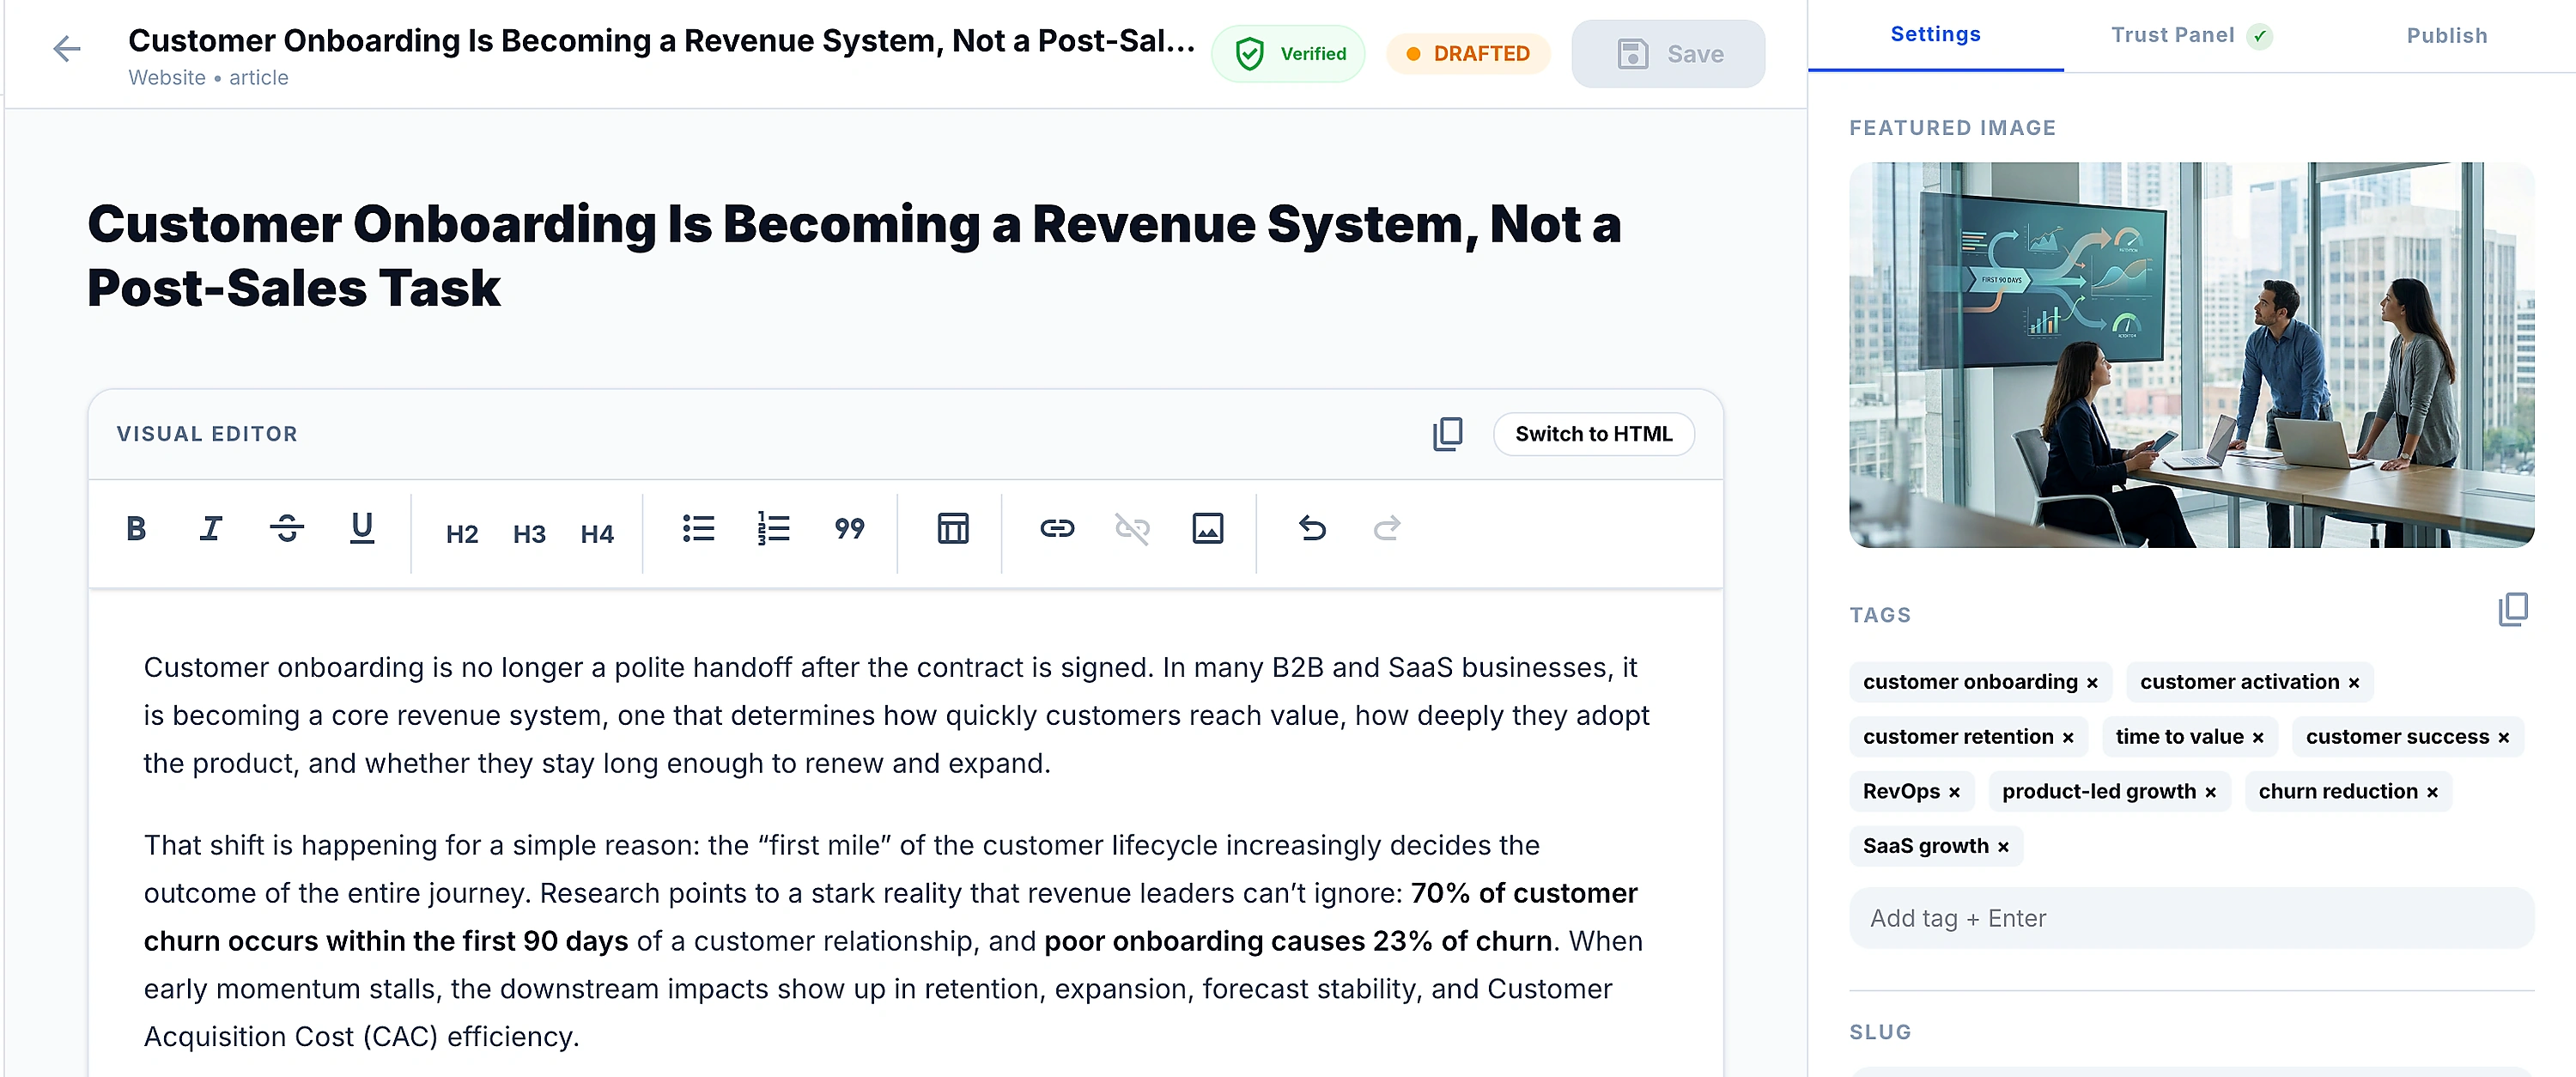Redo the last edit

point(1387,529)
